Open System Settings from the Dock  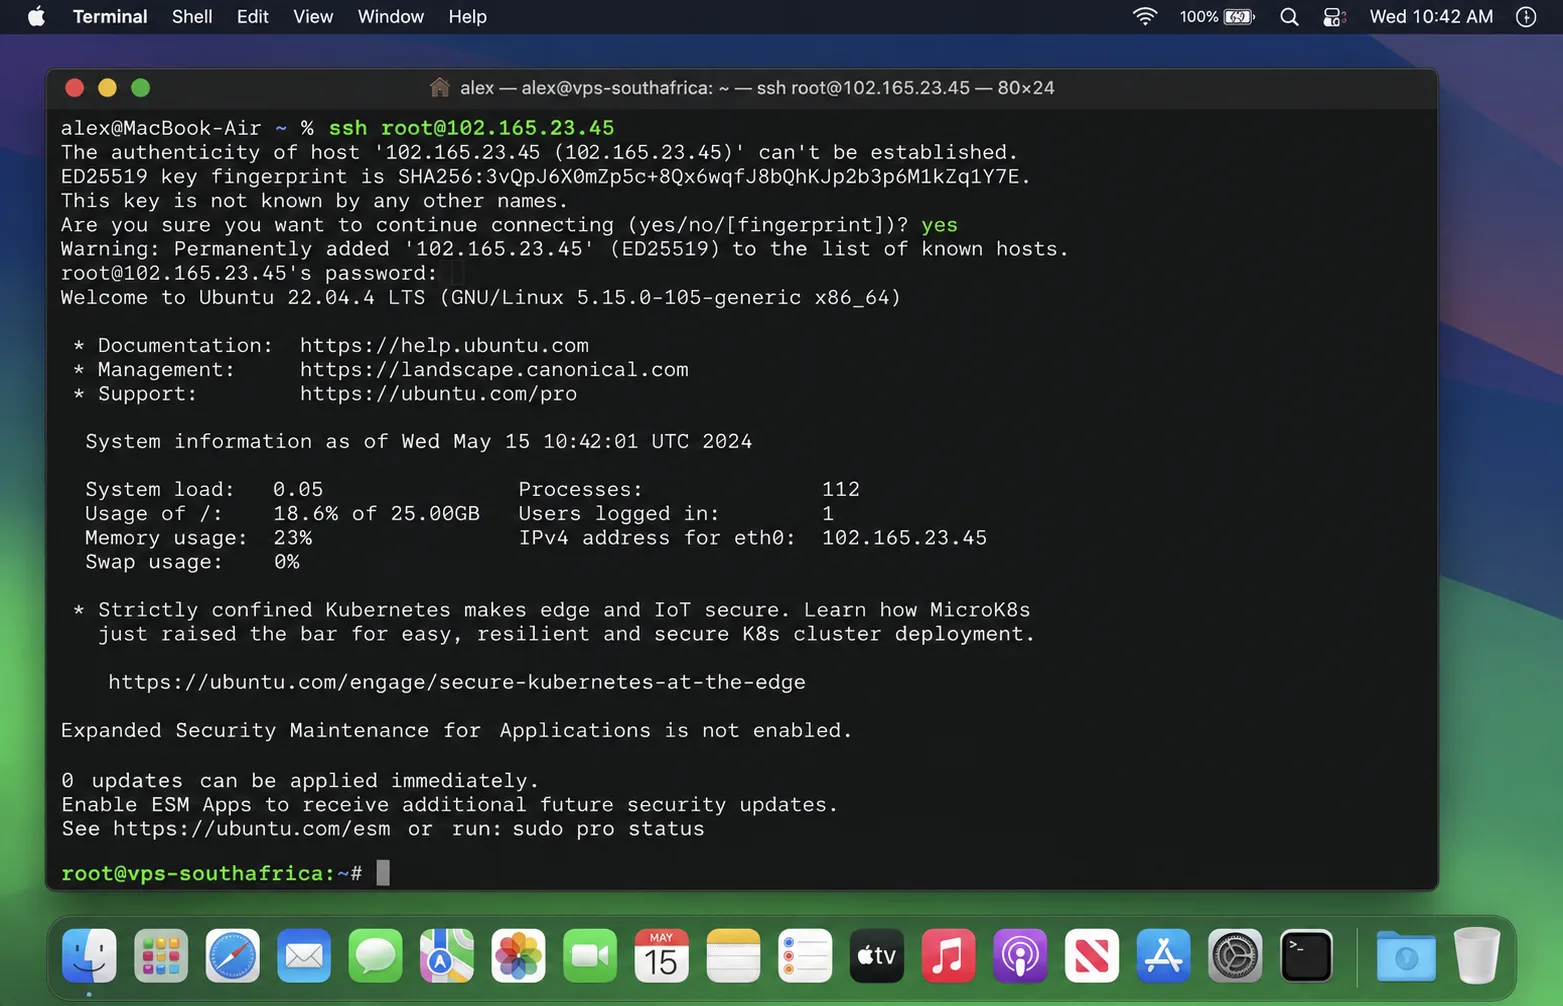coord(1235,956)
